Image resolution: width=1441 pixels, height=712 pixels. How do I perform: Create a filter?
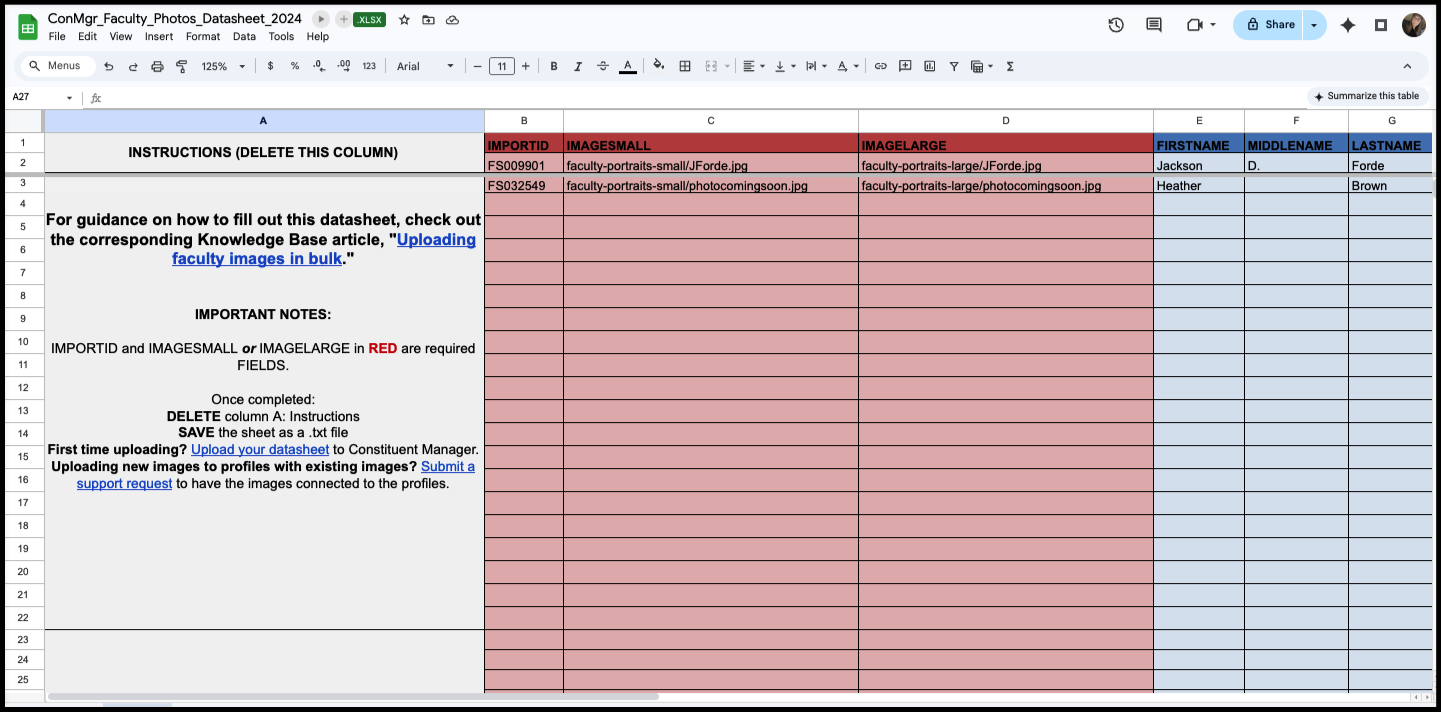point(954,66)
